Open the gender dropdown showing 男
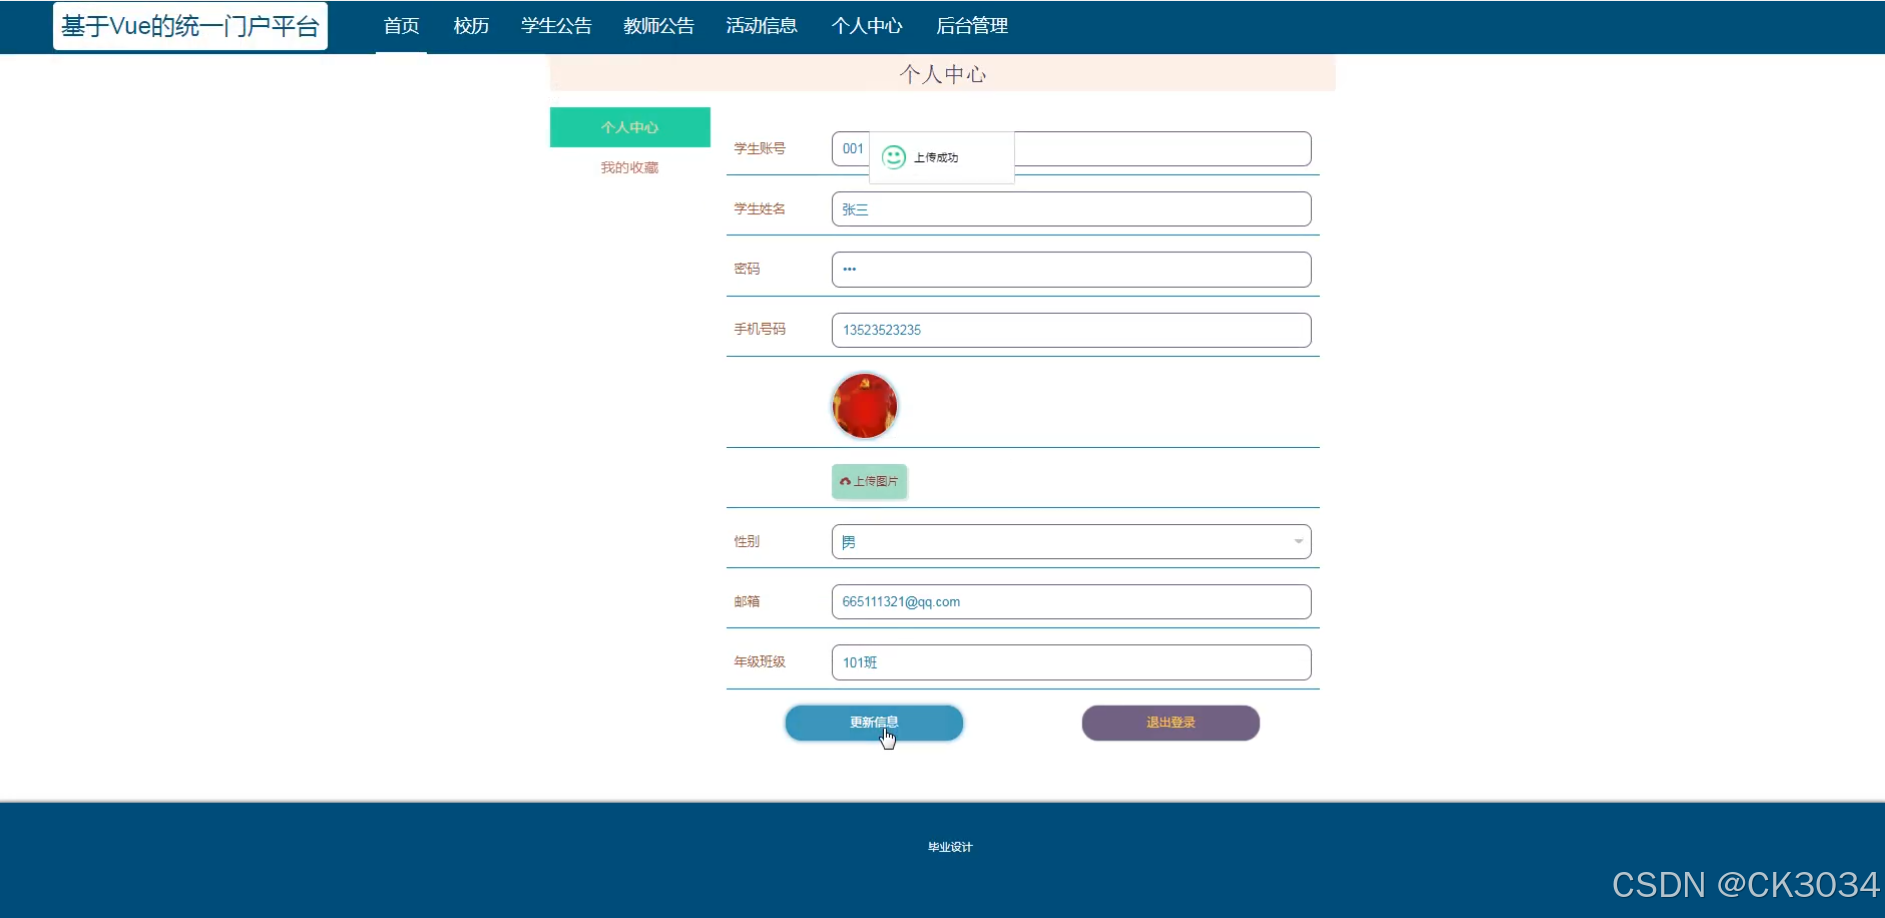The image size is (1885, 918). tap(1070, 541)
